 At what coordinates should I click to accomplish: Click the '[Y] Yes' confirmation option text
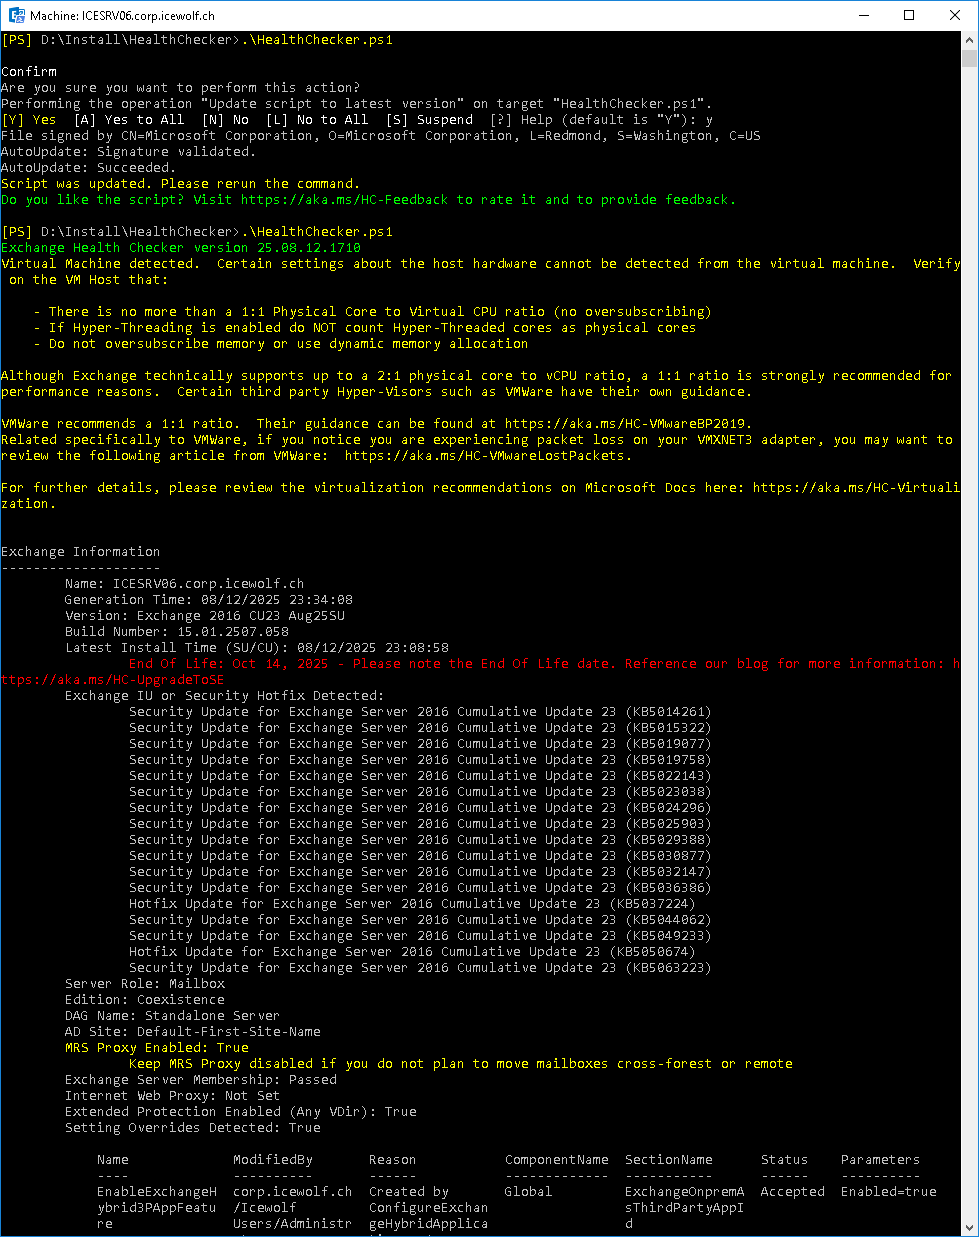[x=29, y=120]
